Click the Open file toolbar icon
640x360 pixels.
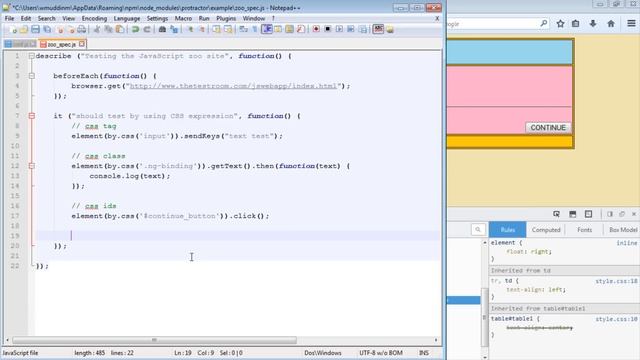pos(24,29)
